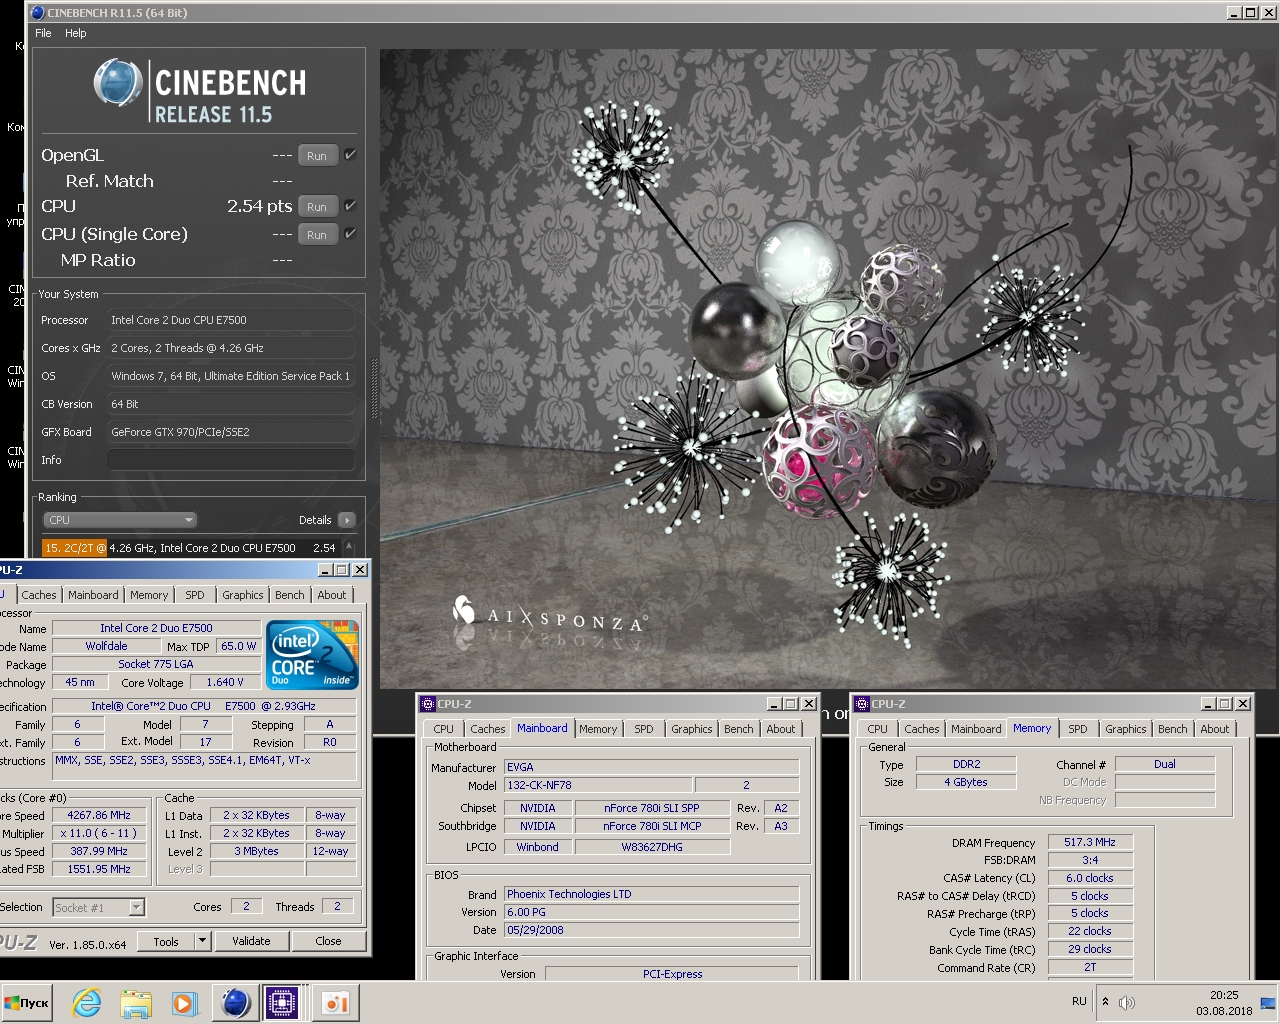Click the ranking Details arrow button
This screenshot has height=1024, width=1280.
click(347, 520)
